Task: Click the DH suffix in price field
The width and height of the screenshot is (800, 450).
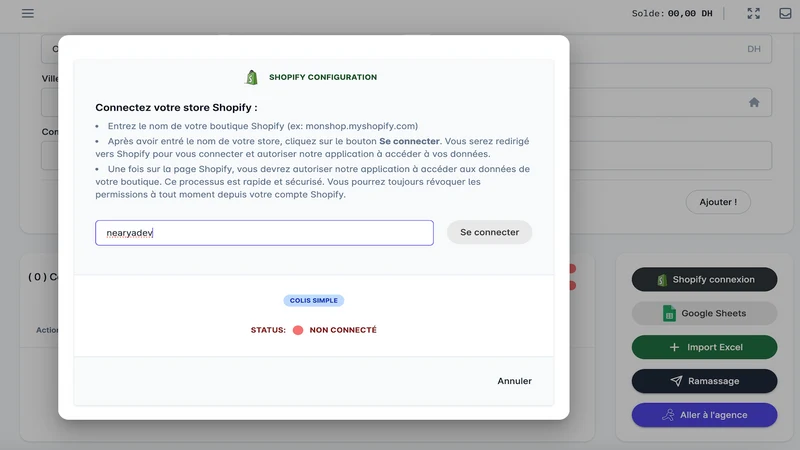Action: click(754, 49)
